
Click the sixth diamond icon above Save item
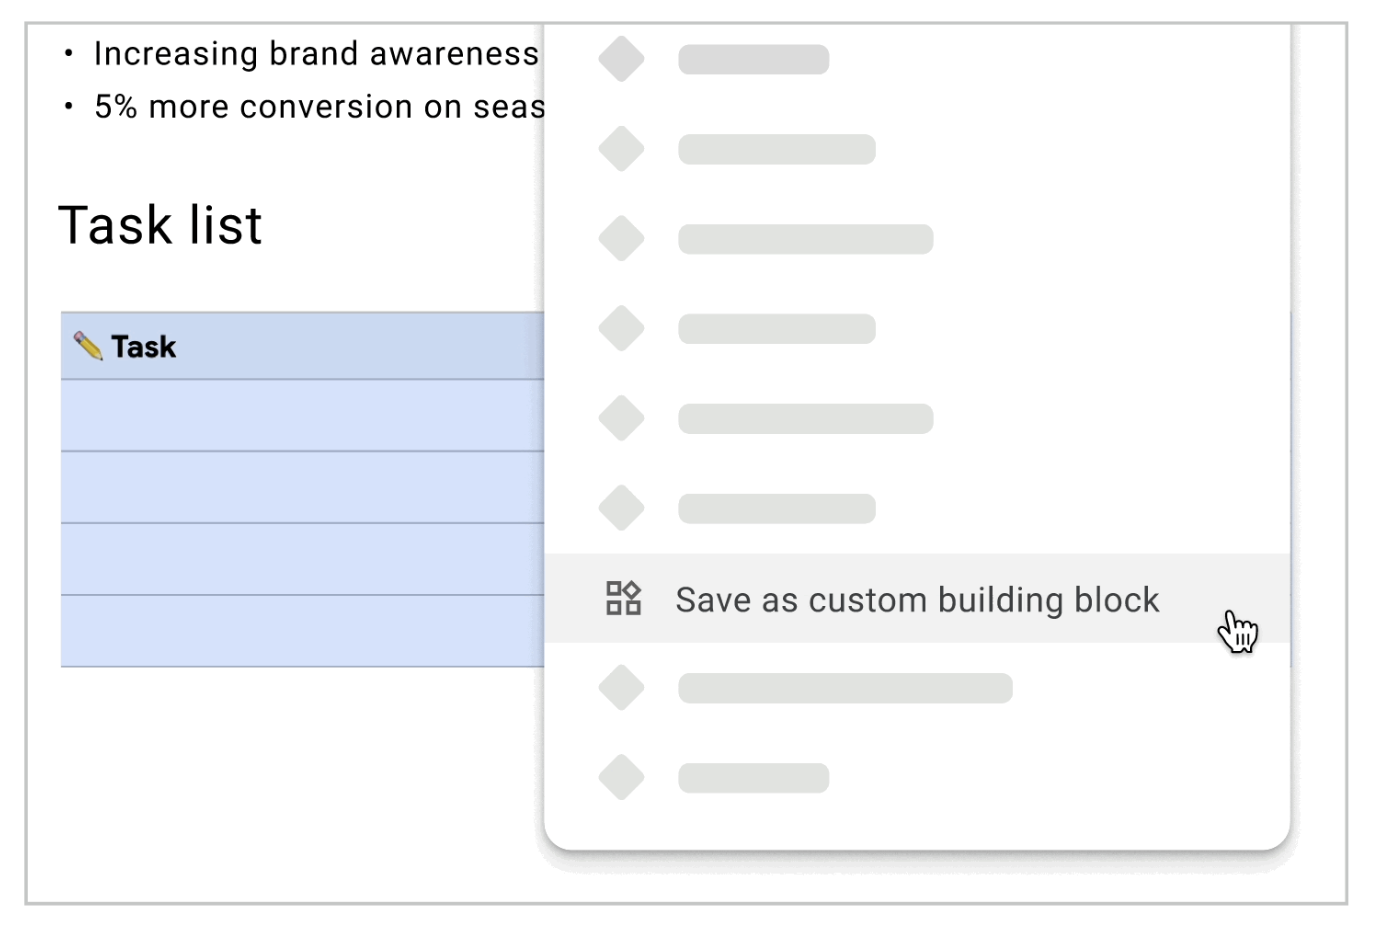621,508
